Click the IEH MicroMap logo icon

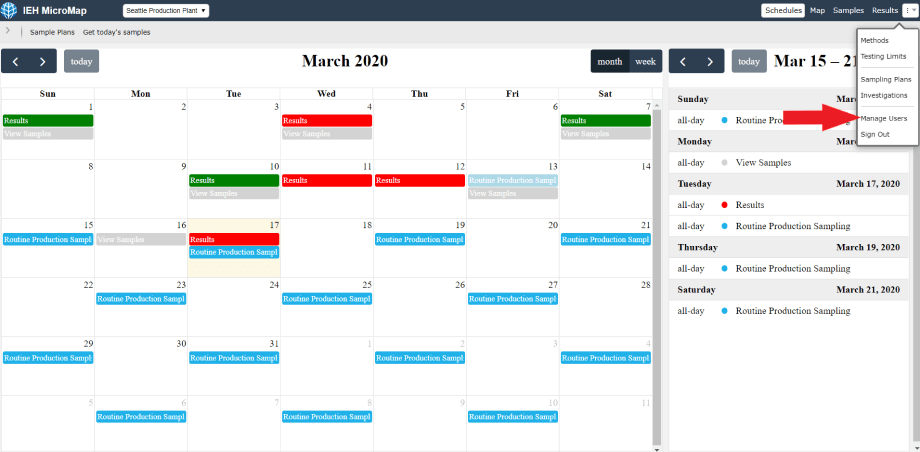click(10, 10)
